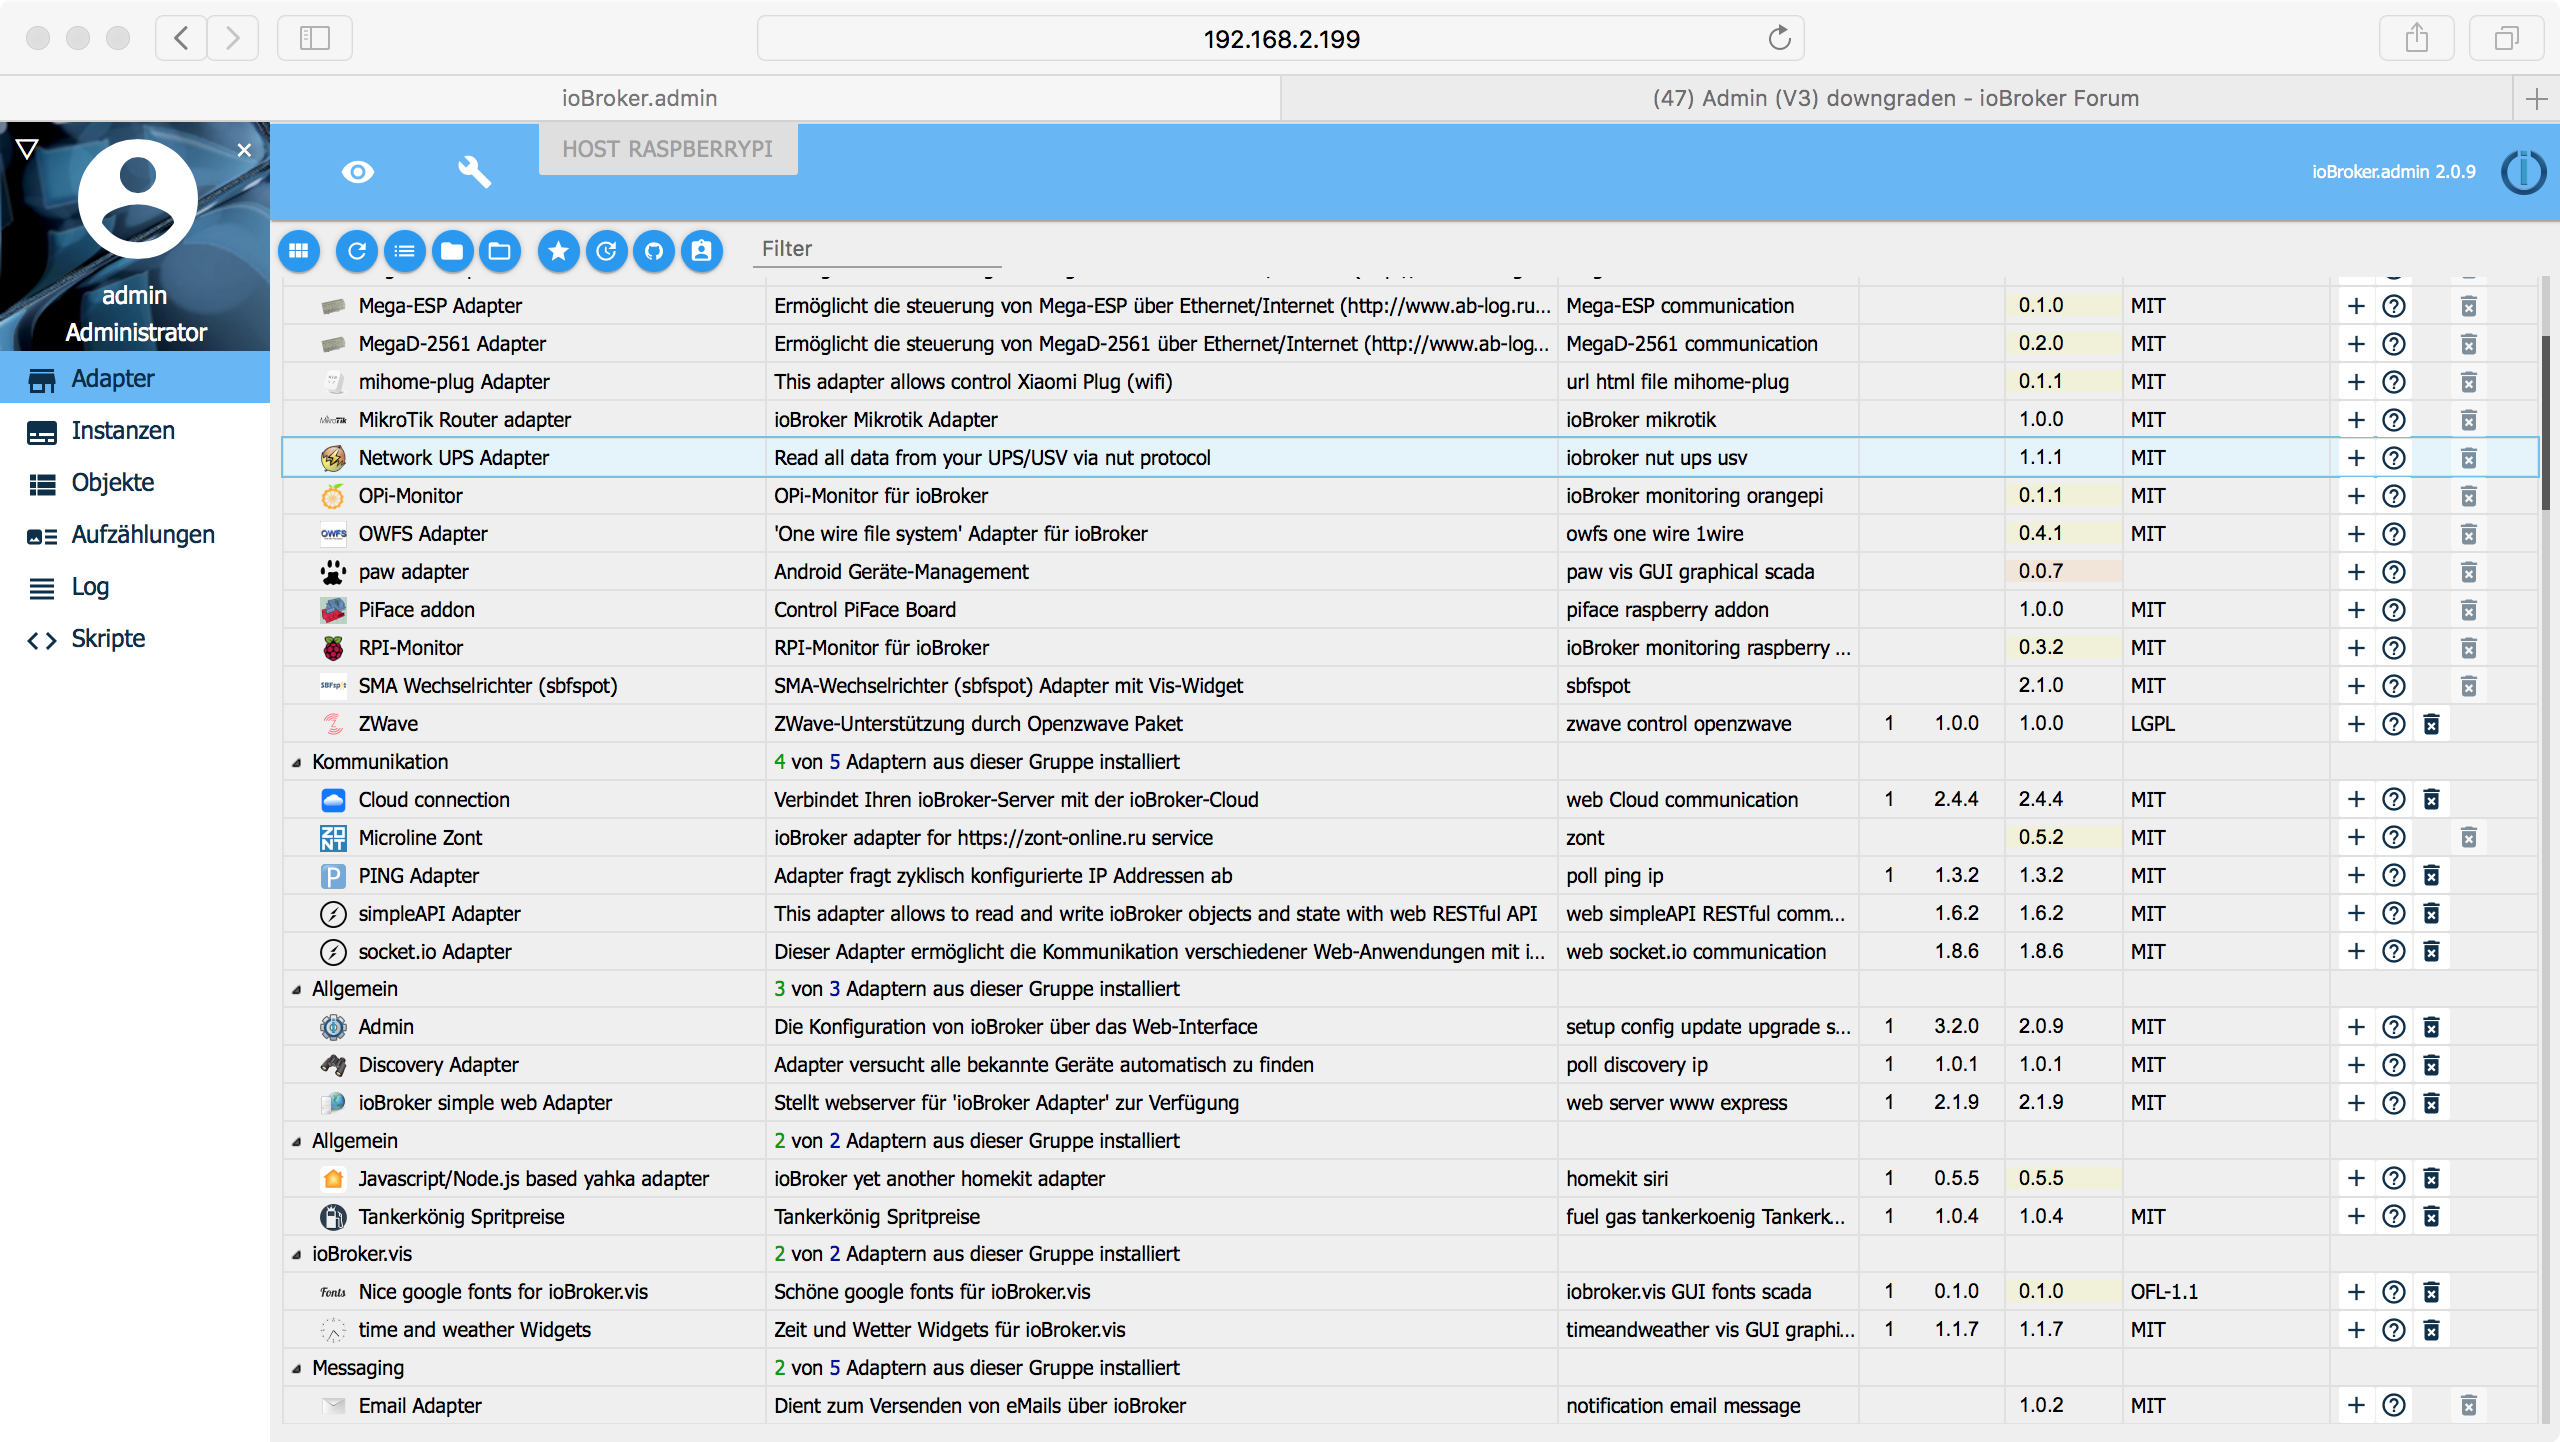Click the wrench system settings icon
This screenshot has width=2560, height=1442.
[474, 172]
